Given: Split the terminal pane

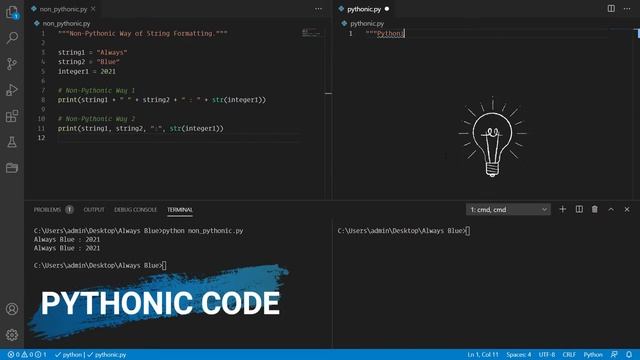Looking at the screenshot, I should coord(579,209).
